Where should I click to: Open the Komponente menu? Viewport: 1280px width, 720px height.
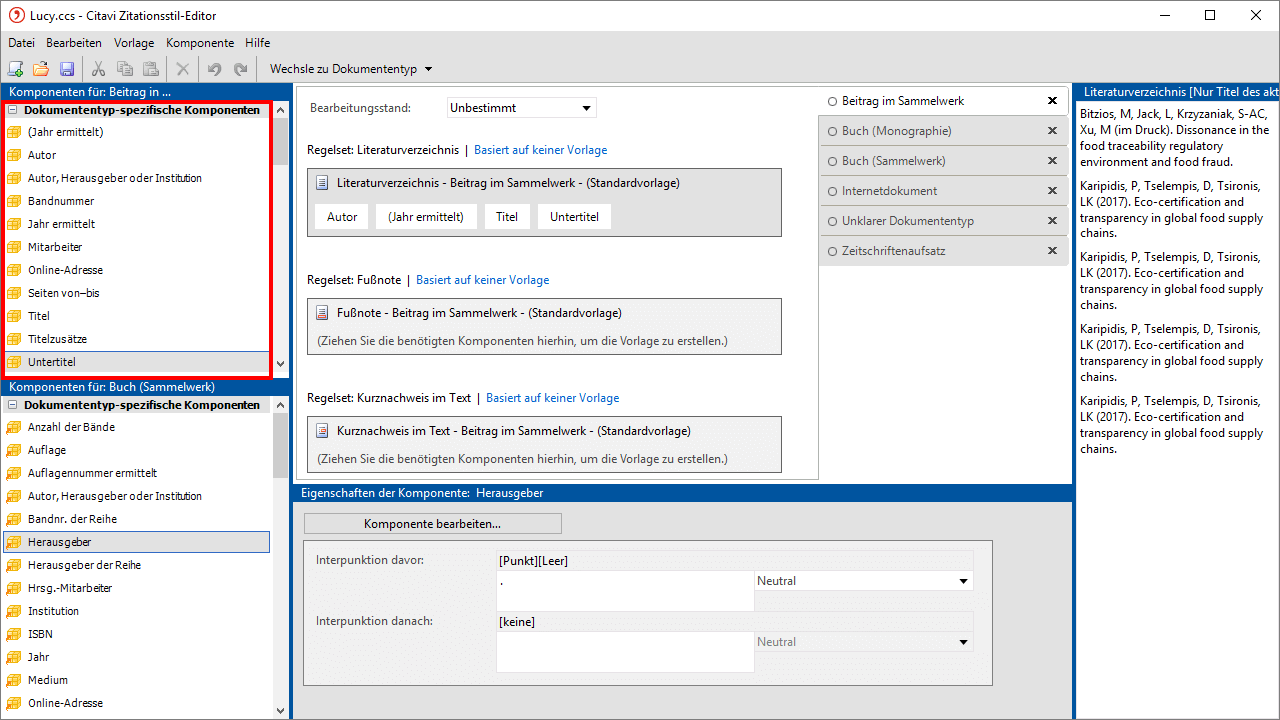[x=200, y=43]
